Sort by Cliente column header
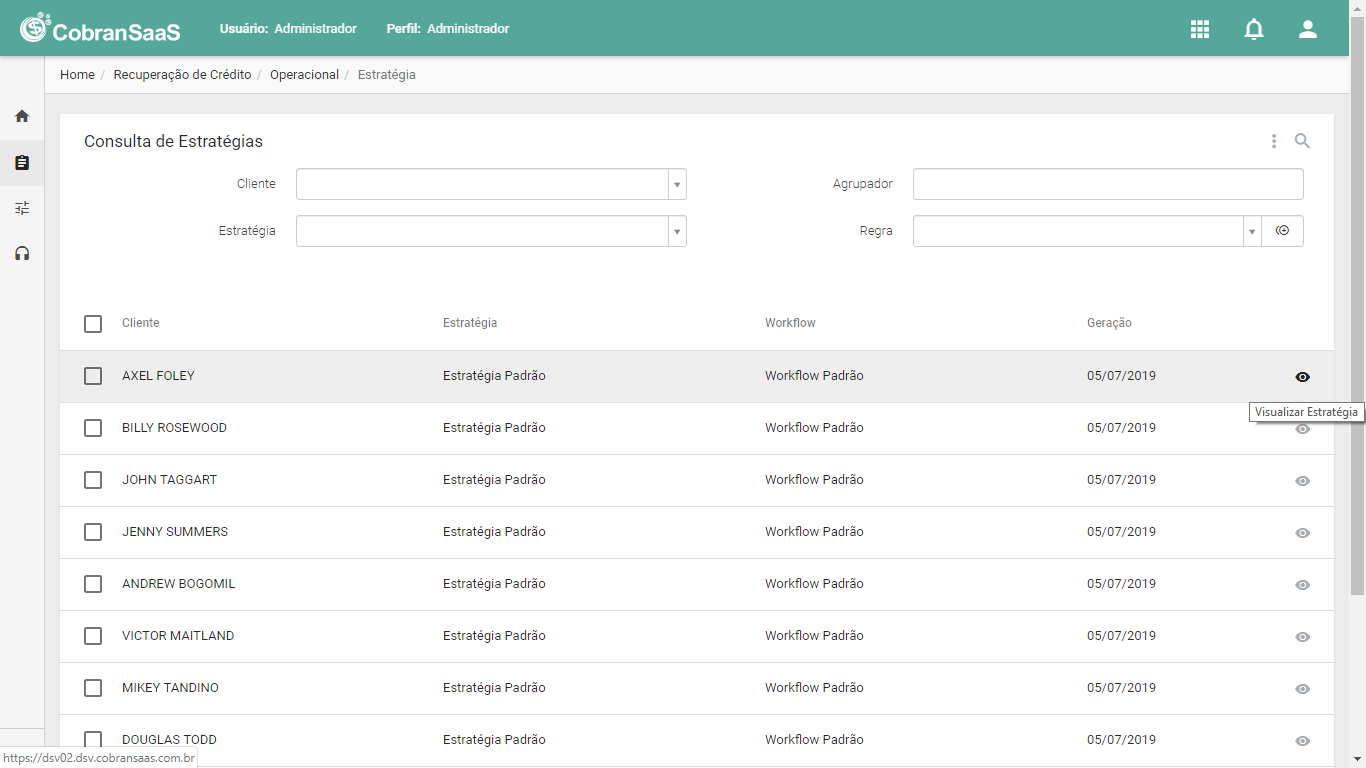This screenshot has height=768, width=1366. (140, 323)
